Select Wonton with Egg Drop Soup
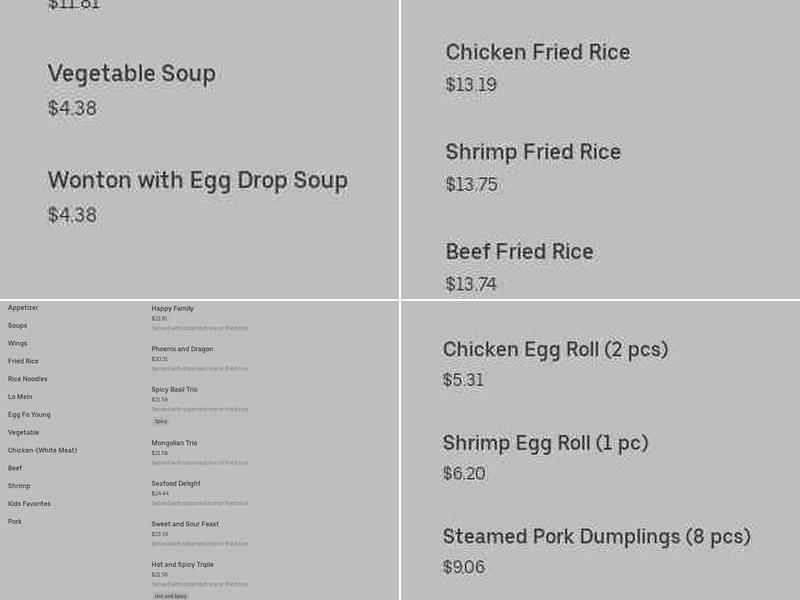Viewport: 800px width, 600px height. click(197, 180)
